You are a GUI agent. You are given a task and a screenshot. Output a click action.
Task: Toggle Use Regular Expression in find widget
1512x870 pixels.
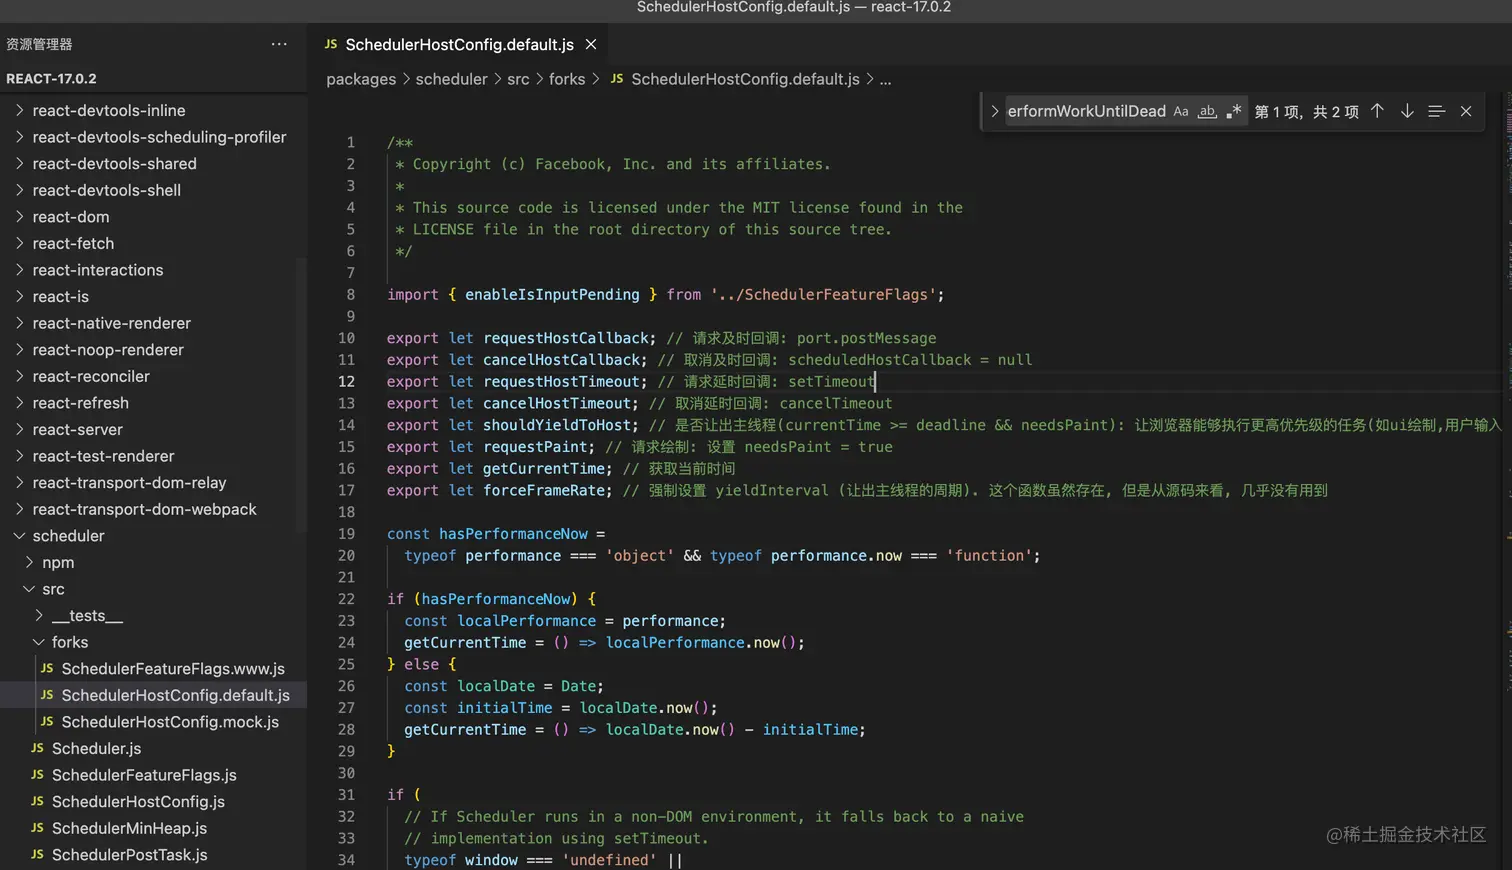[1234, 111]
